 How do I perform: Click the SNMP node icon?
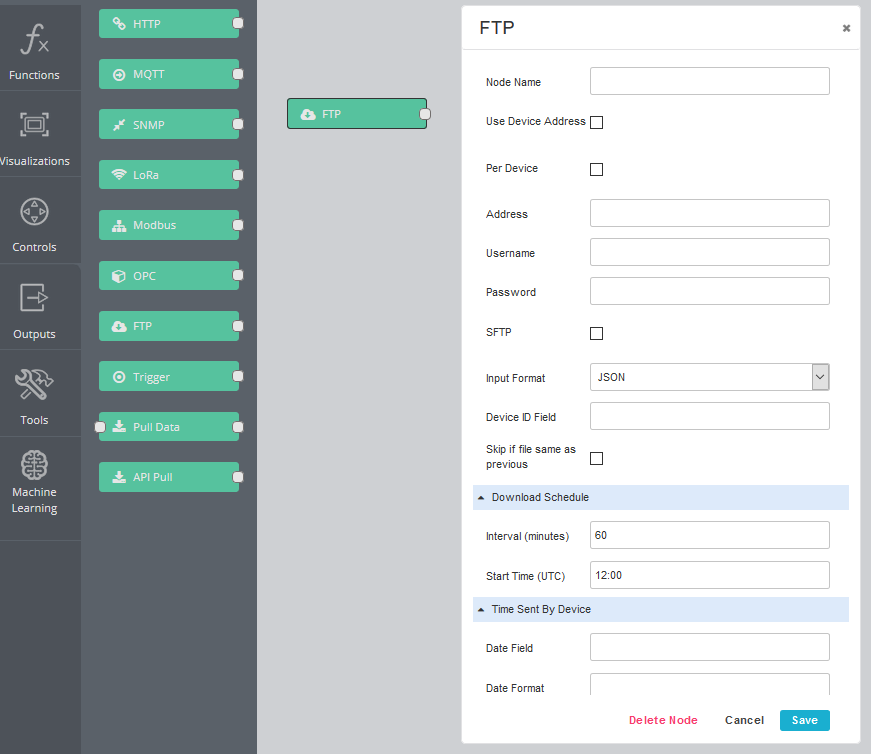[119, 124]
